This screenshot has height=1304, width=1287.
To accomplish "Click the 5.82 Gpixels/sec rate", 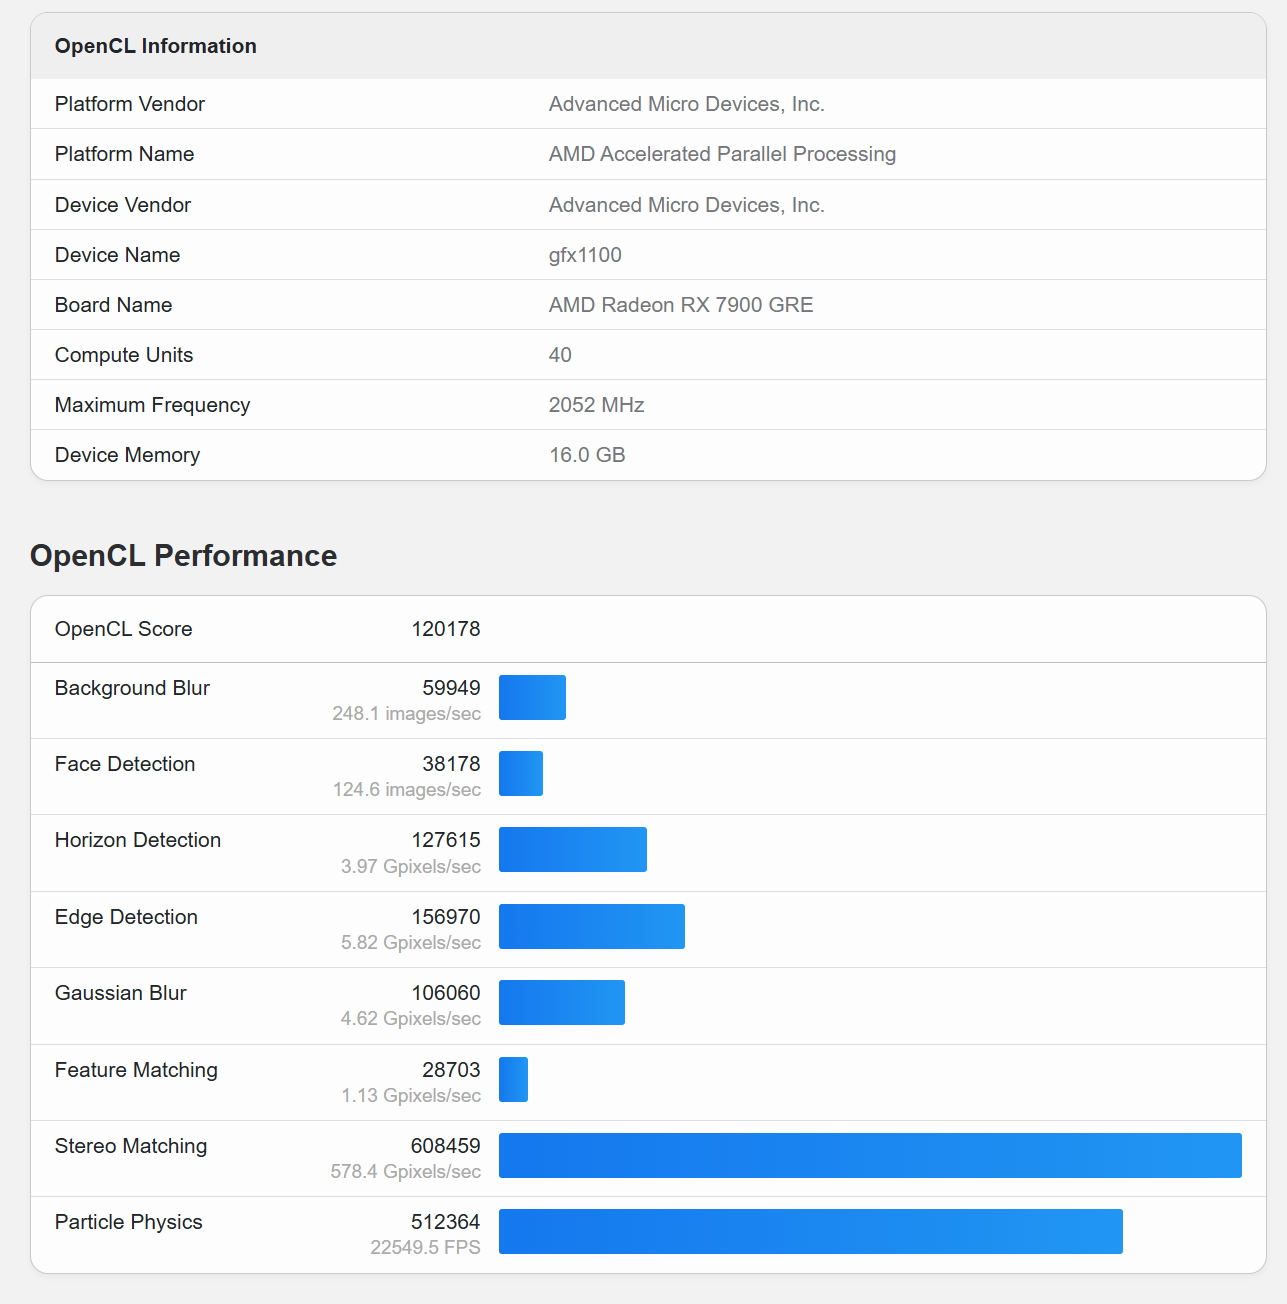I will point(411,943).
